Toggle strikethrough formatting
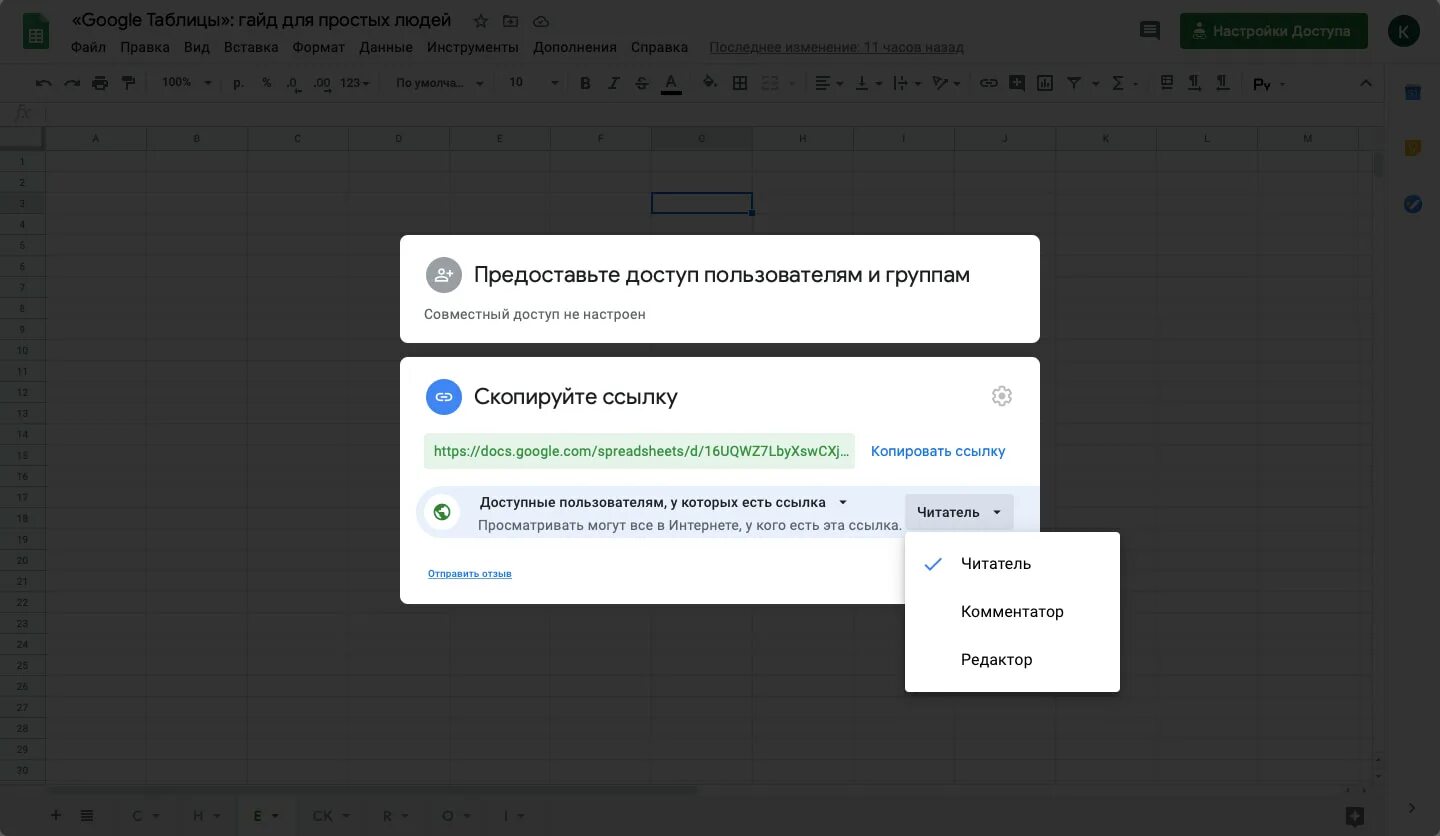1440x836 pixels. coord(642,83)
